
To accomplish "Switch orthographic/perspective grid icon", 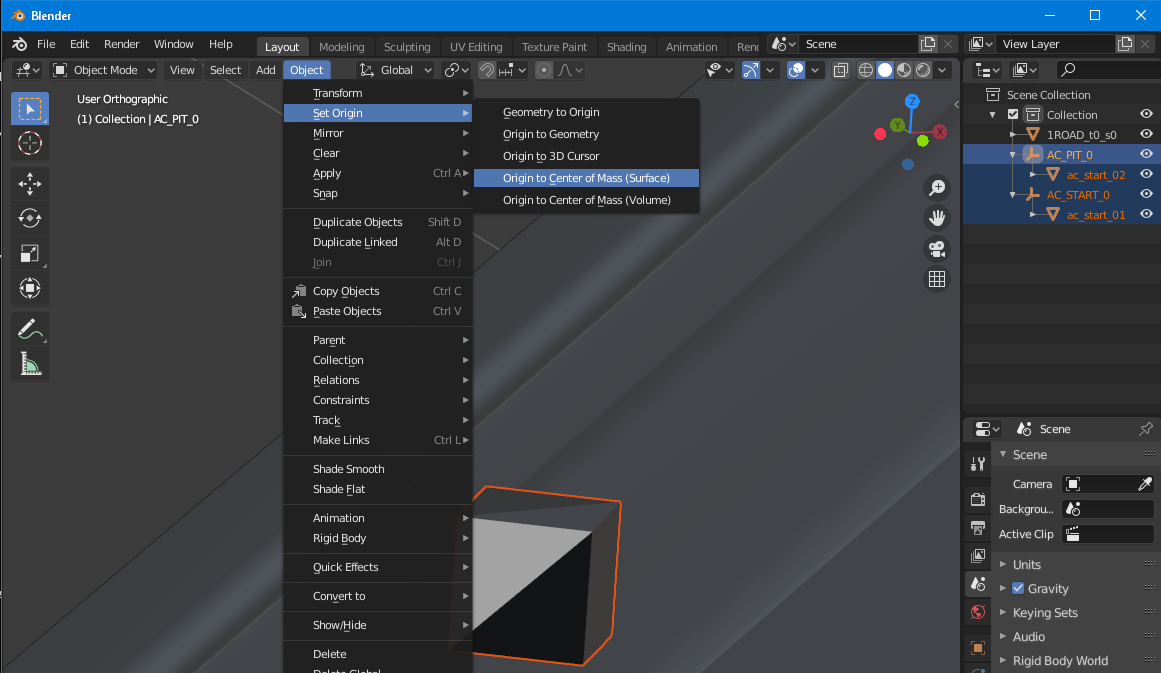I will [x=937, y=279].
